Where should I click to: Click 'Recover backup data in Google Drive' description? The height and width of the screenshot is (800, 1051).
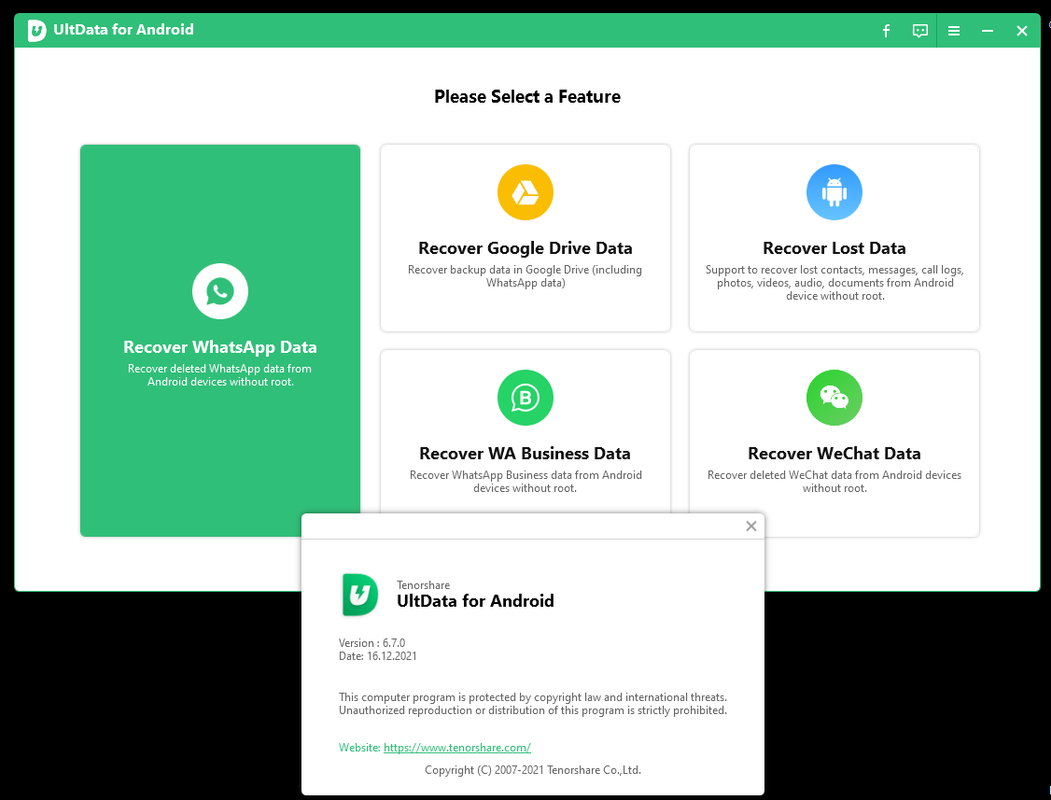(525, 276)
